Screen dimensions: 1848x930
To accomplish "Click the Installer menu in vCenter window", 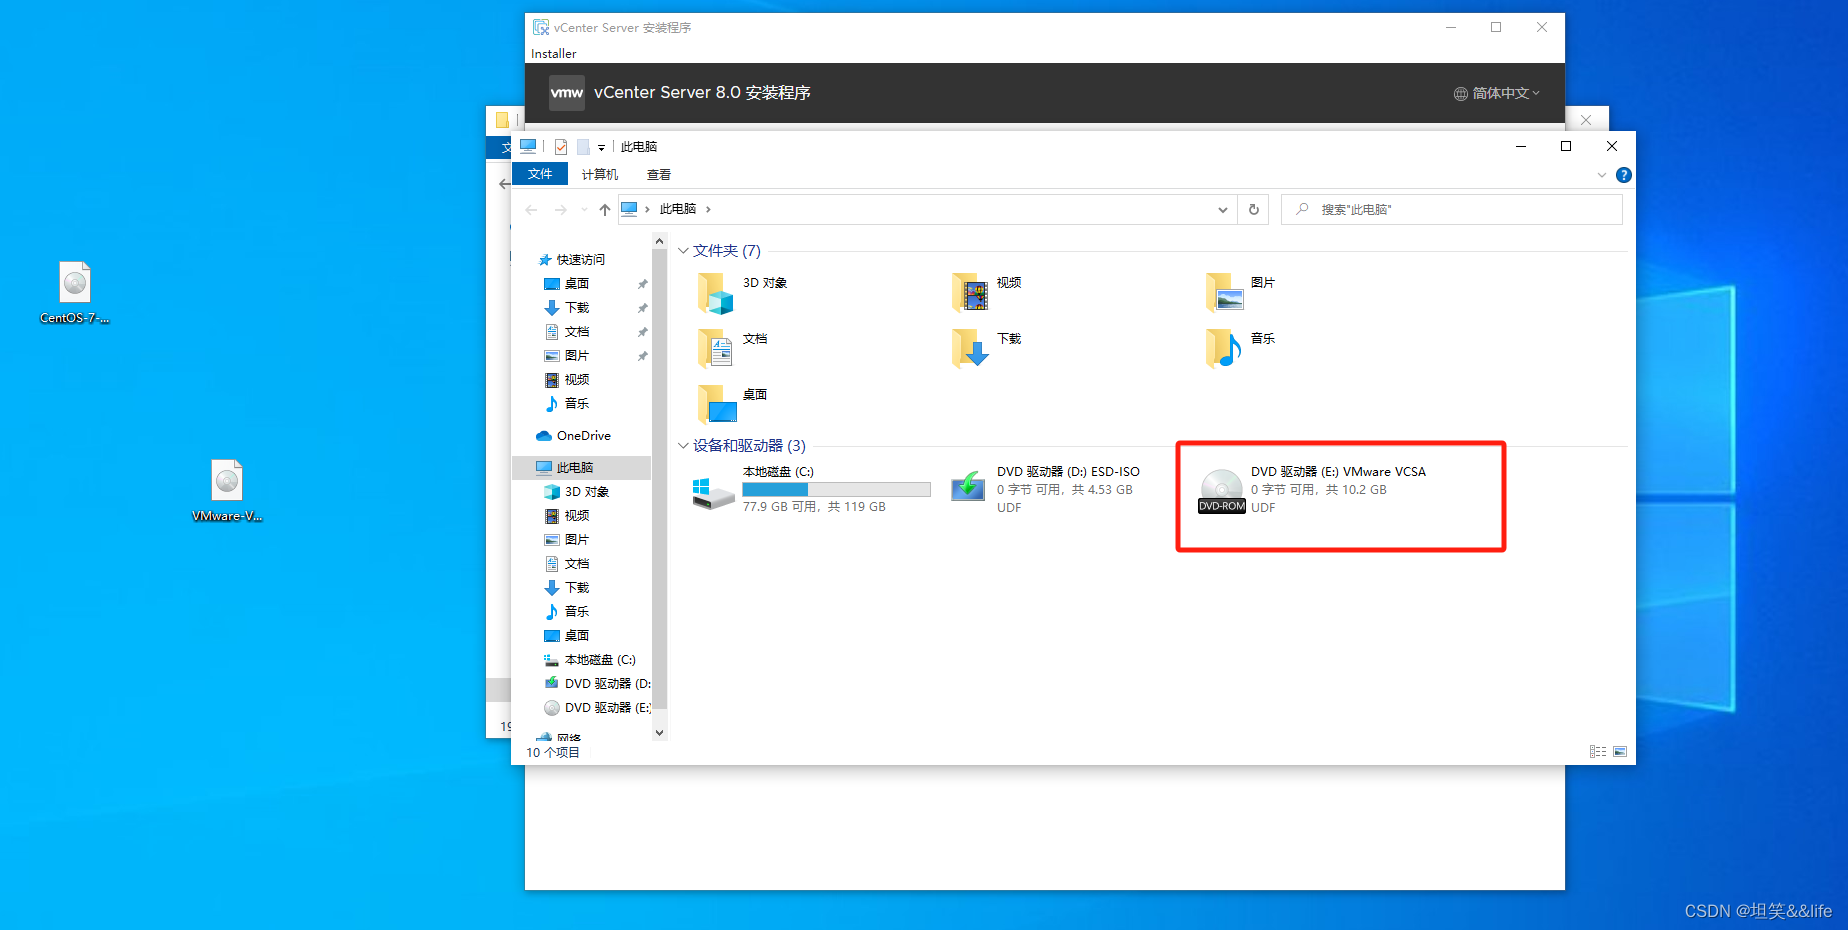I will point(553,54).
